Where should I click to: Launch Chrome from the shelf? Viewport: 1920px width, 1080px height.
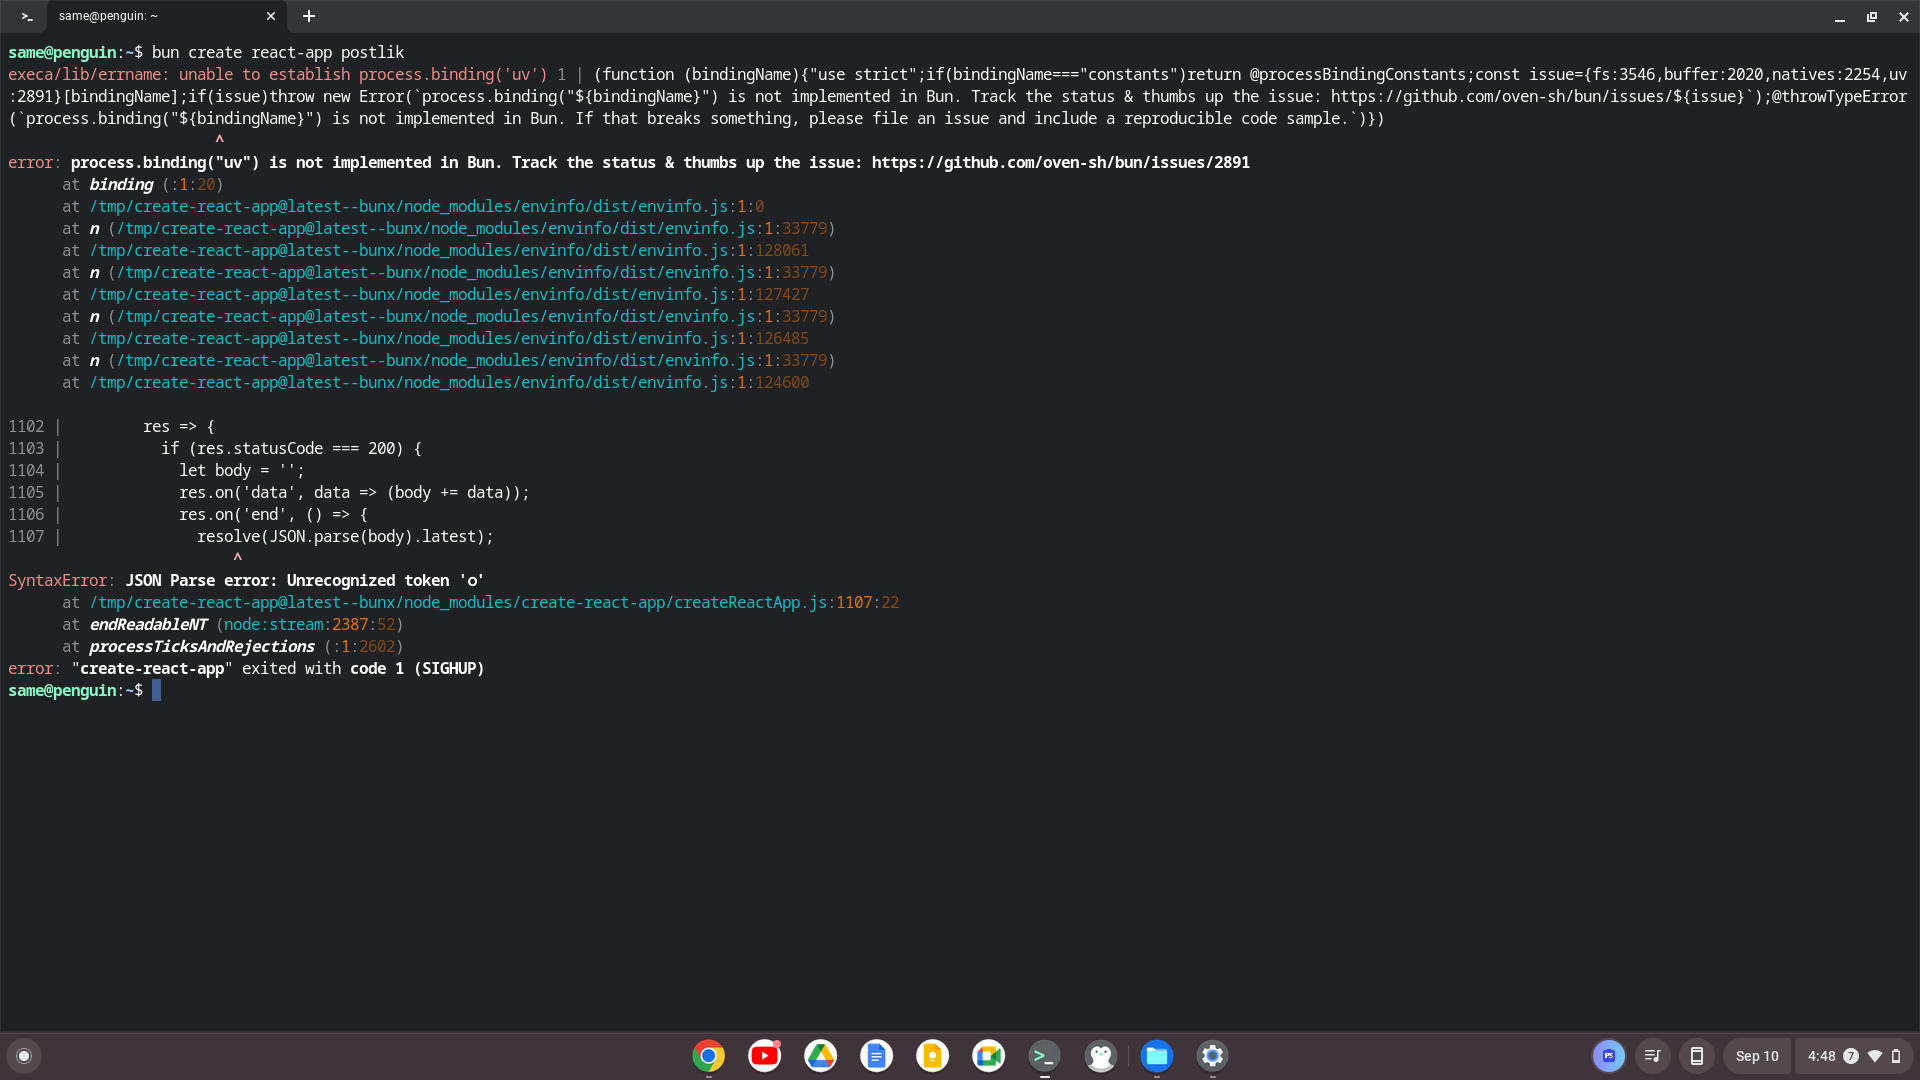click(708, 1055)
